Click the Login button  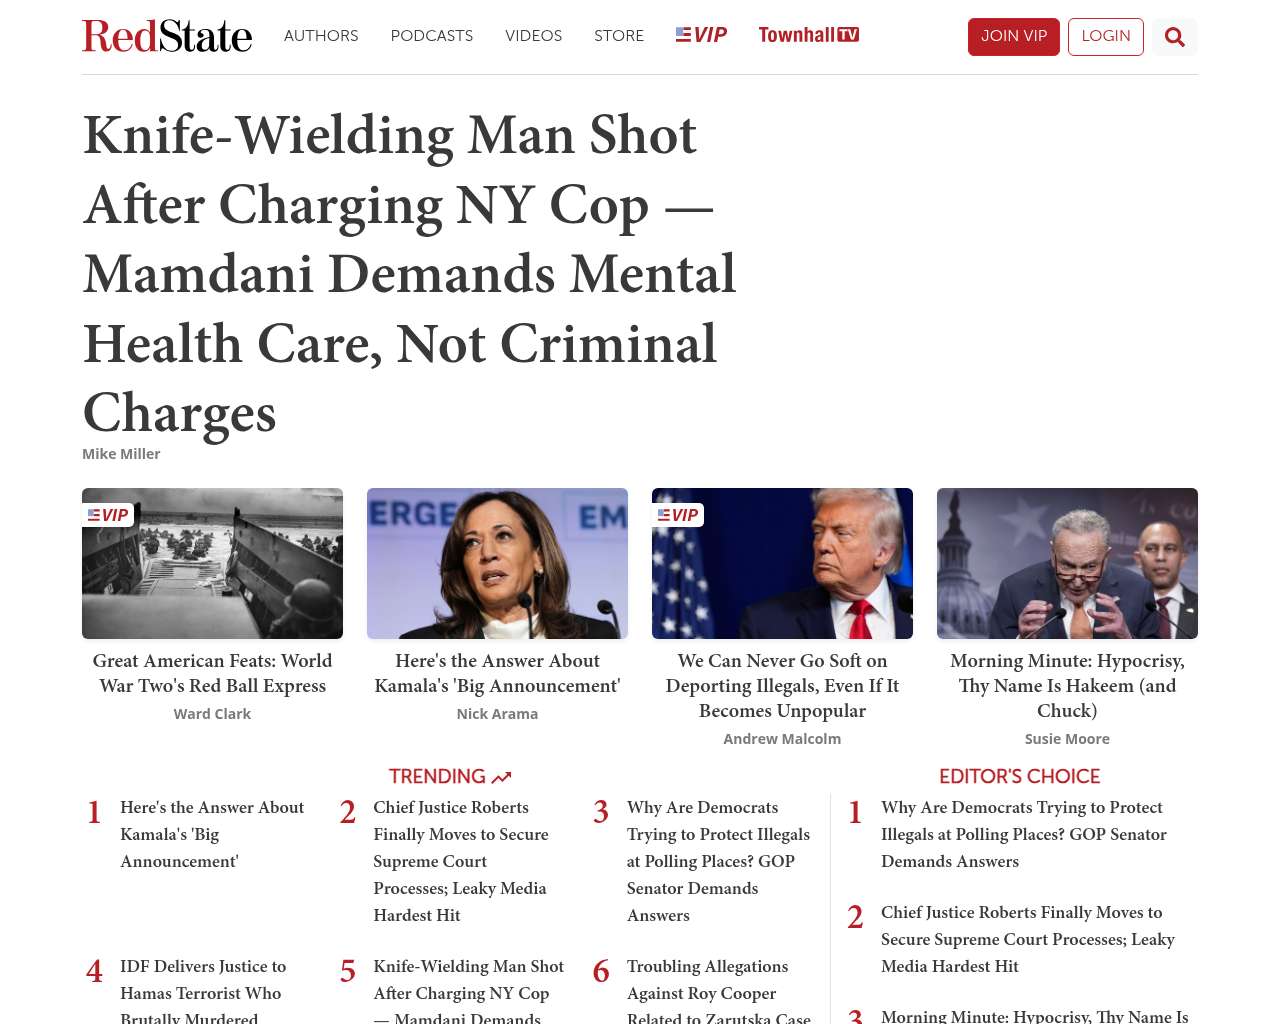(x=1105, y=36)
